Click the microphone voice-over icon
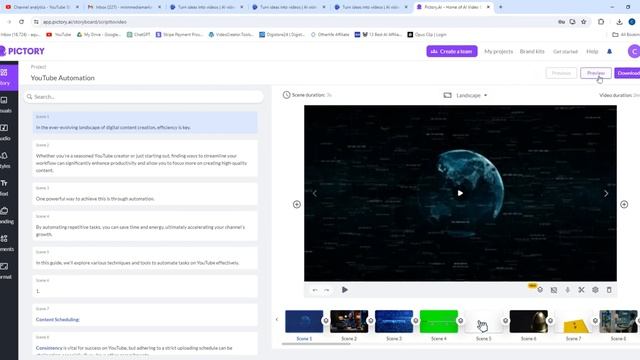This screenshot has width=640, height=360. [x=567, y=290]
